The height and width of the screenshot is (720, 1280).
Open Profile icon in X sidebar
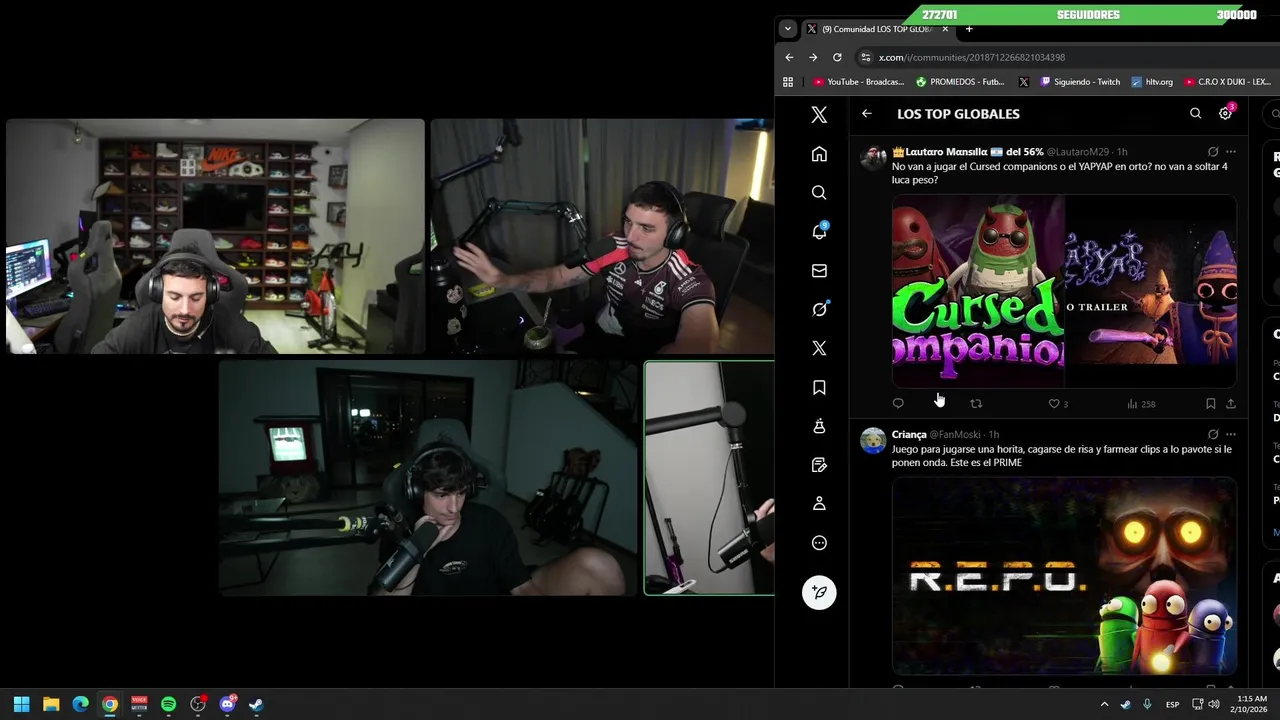[819, 504]
